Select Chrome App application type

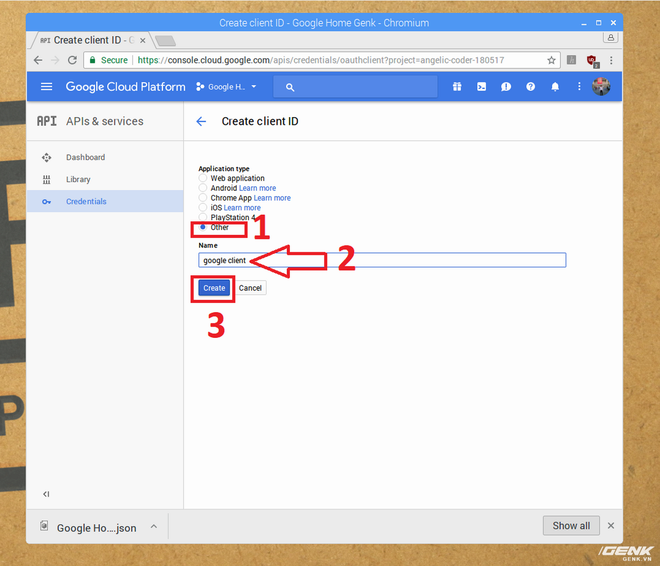pyautogui.click(x=202, y=197)
